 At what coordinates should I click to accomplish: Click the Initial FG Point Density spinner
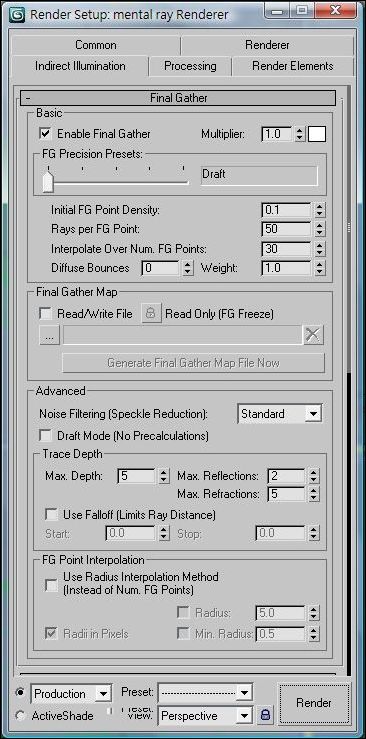(319, 210)
